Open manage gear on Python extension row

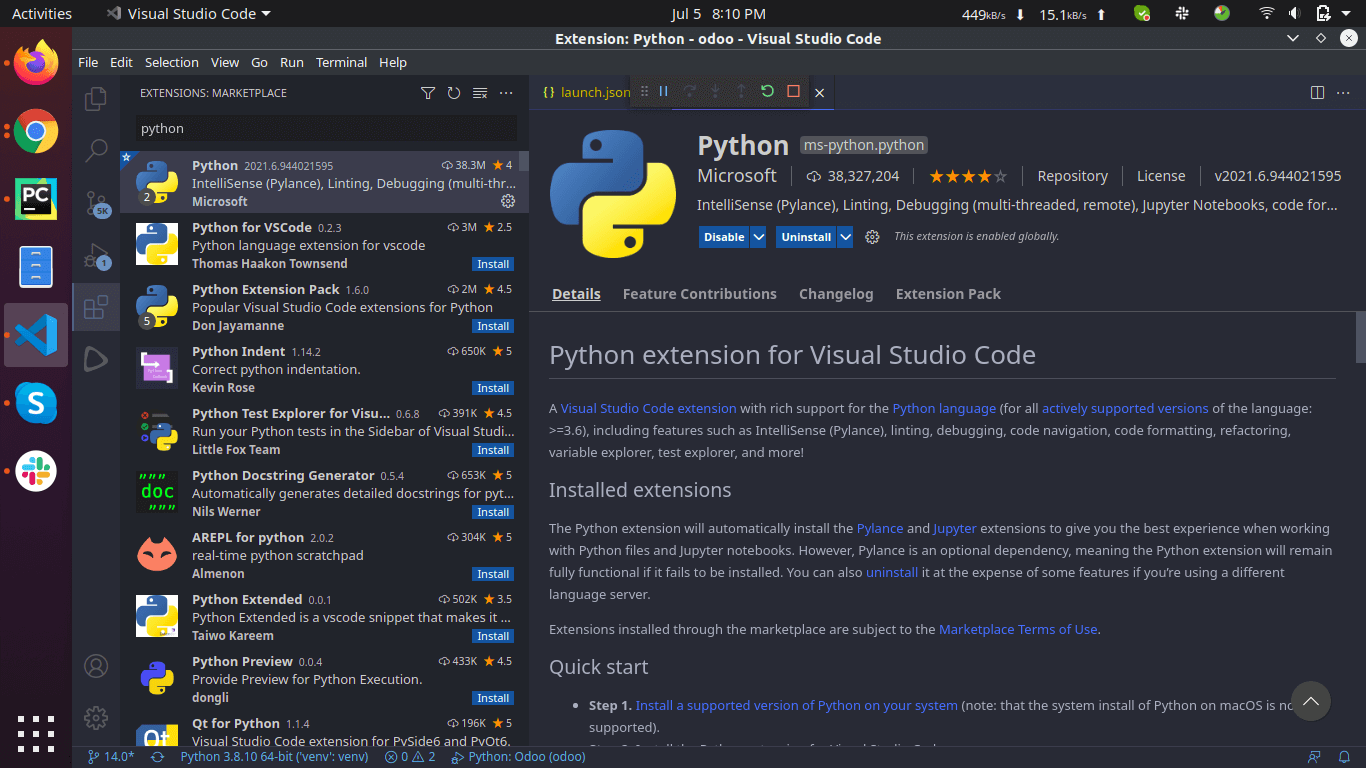[x=508, y=201]
